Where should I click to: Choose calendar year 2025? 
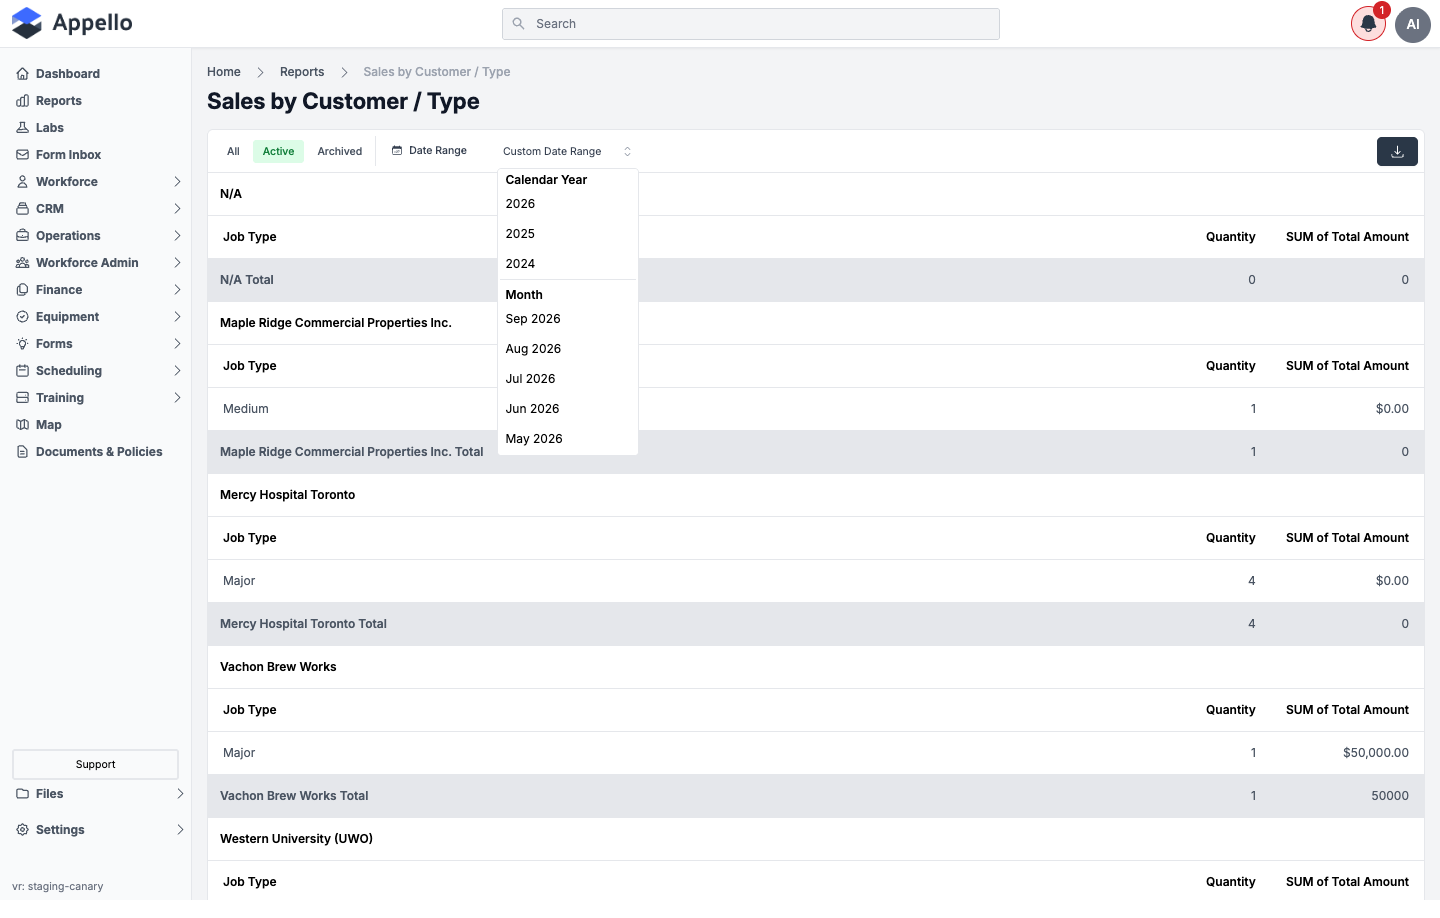567,234
